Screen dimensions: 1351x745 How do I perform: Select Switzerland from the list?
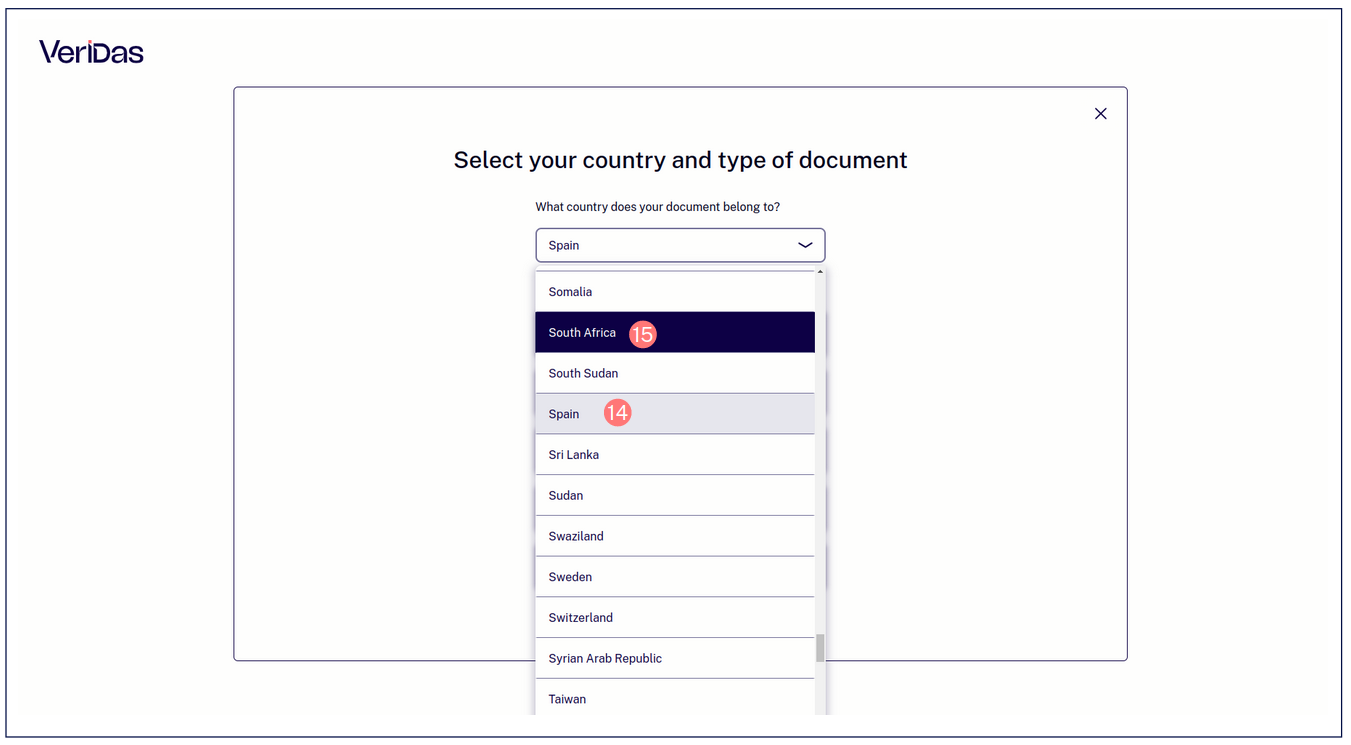[x=675, y=618]
